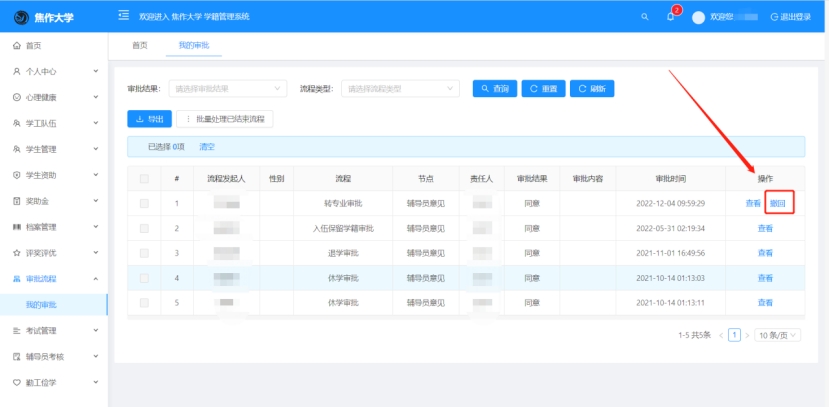Click the notification bell icon

click(670, 17)
